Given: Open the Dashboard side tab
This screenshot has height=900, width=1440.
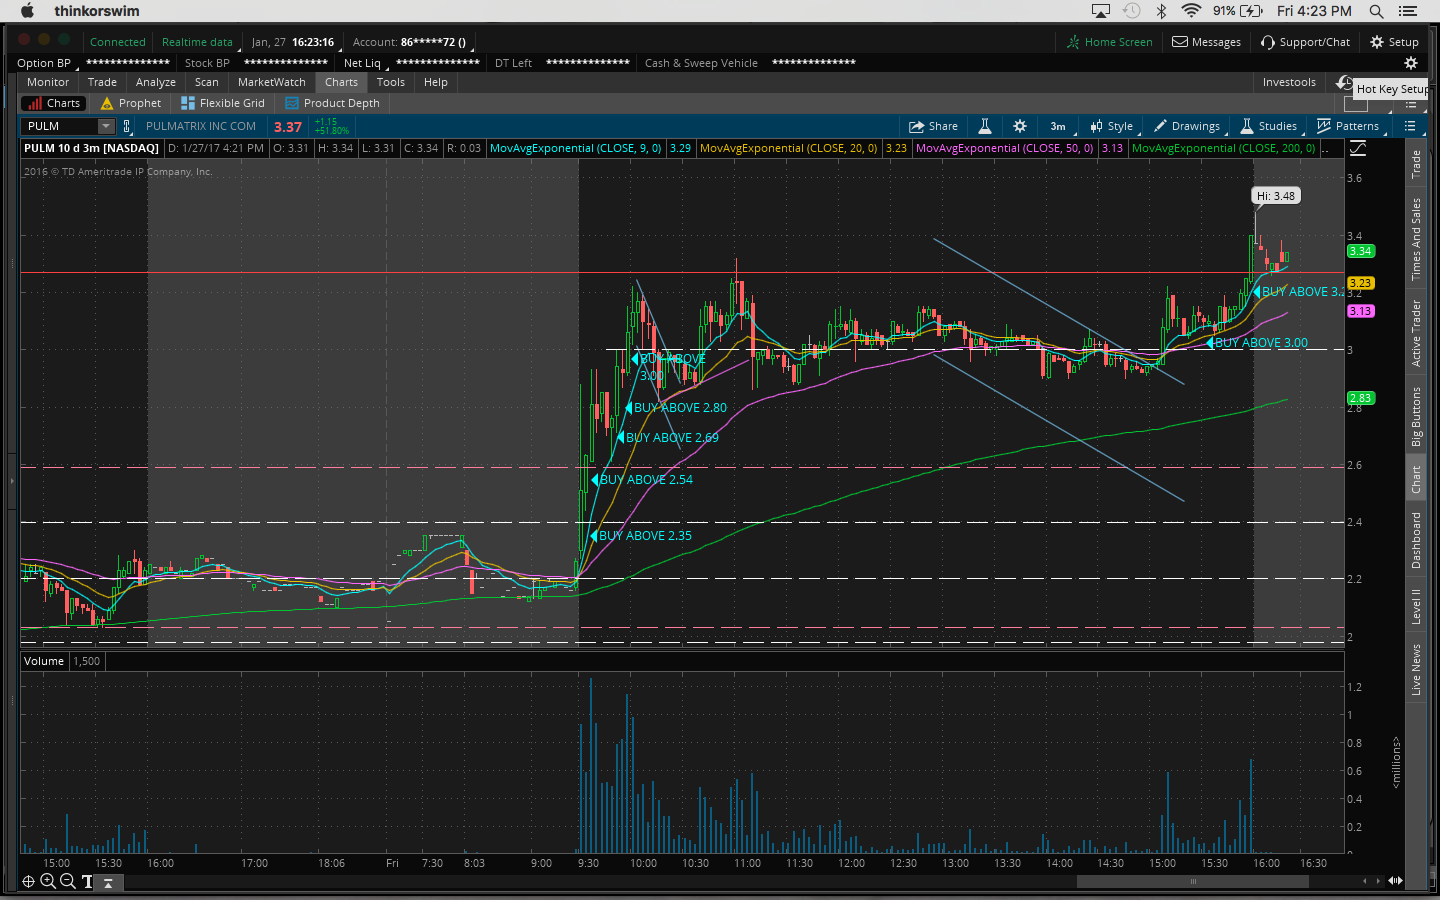Looking at the screenshot, I should (1416, 540).
